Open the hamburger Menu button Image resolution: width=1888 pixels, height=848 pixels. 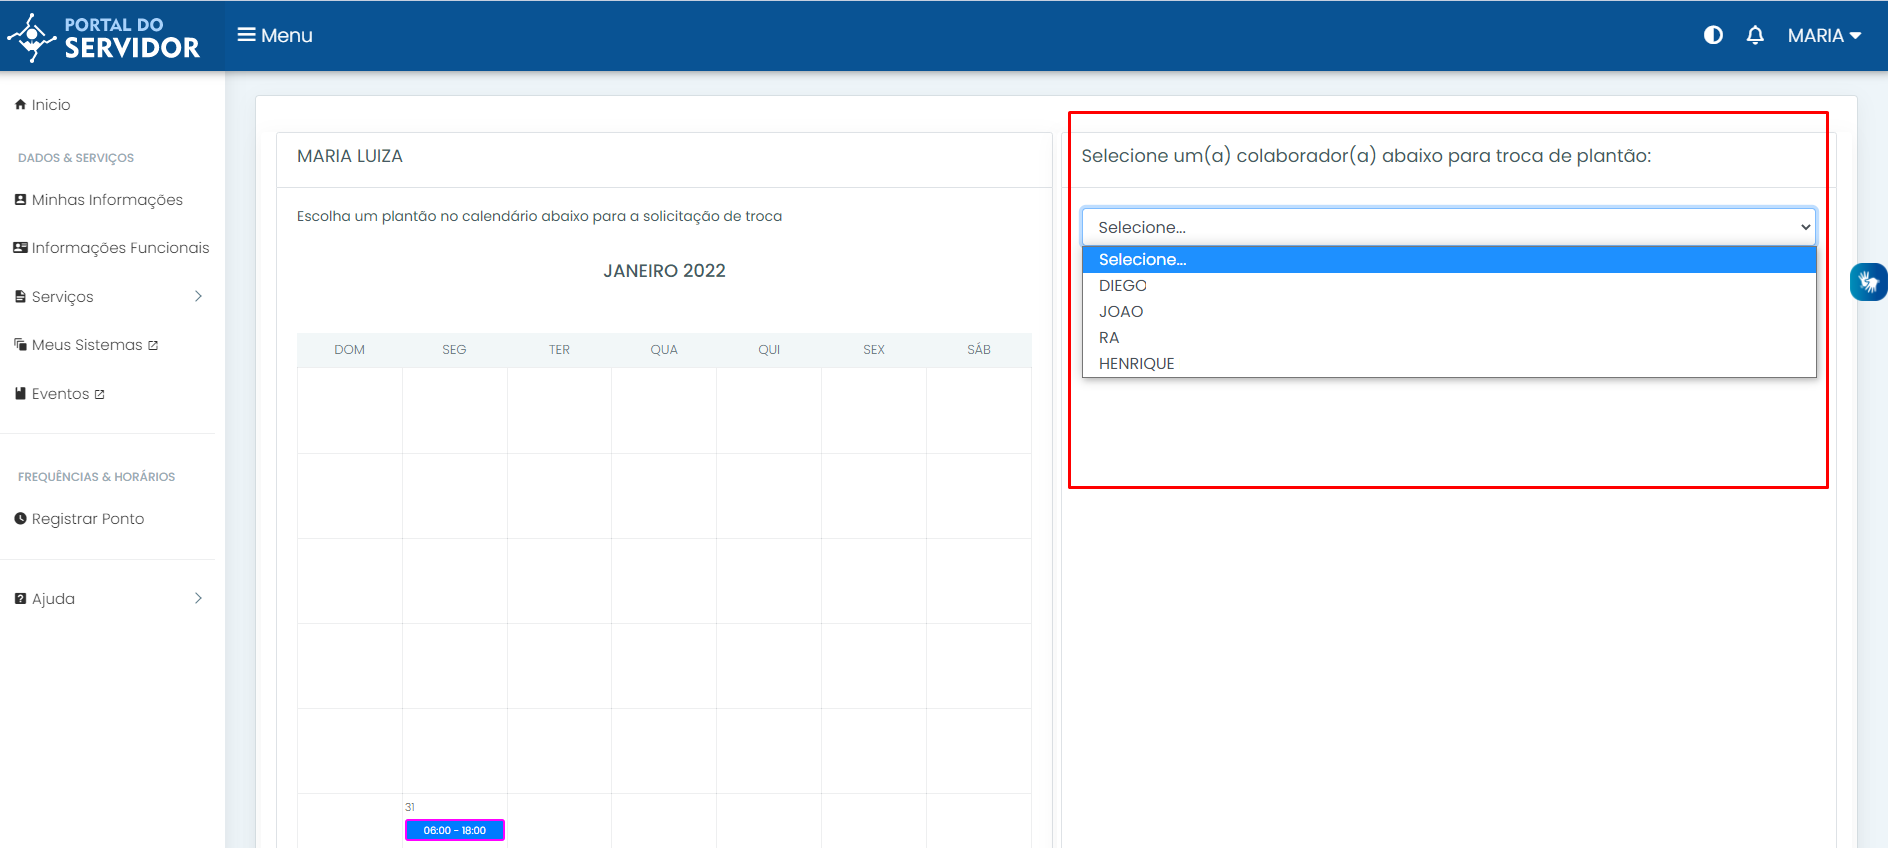pos(275,35)
